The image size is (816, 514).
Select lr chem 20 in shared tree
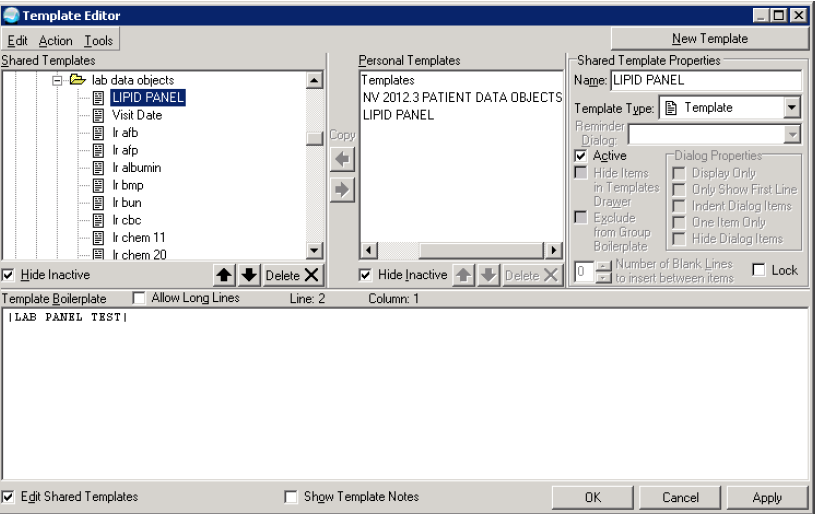(x=139, y=254)
